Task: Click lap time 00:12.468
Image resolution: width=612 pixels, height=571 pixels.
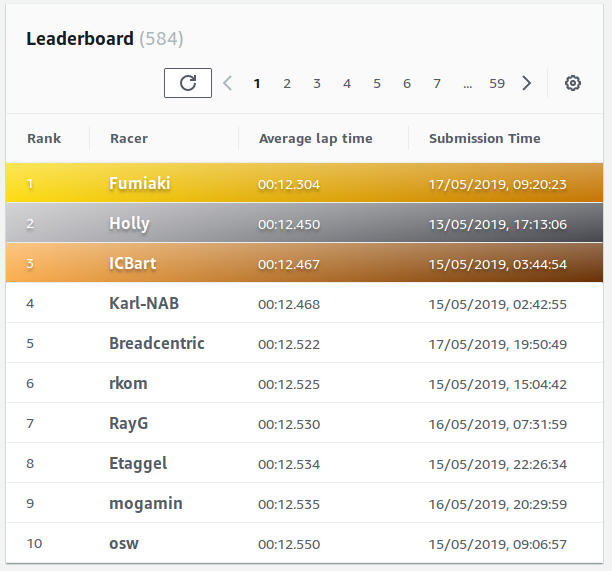Action: click(x=289, y=304)
